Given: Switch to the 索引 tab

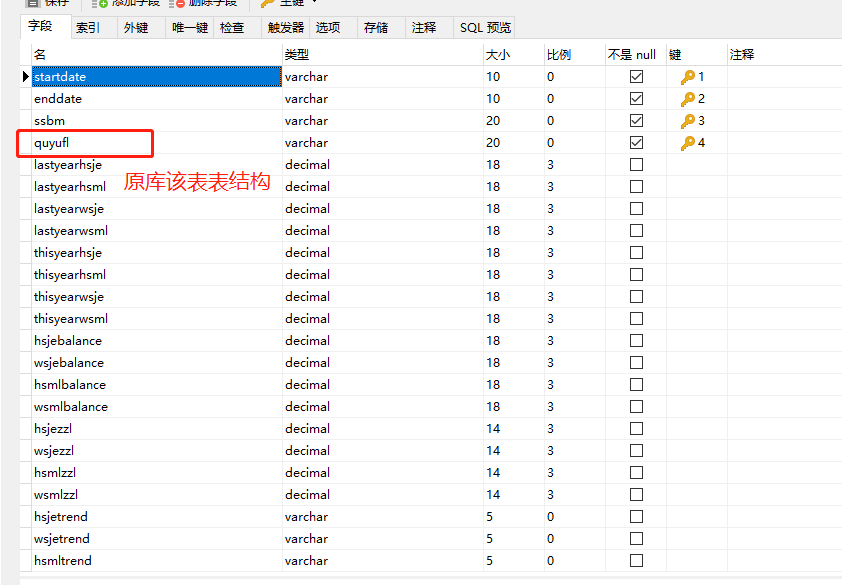Looking at the screenshot, I should coord(93,27).
